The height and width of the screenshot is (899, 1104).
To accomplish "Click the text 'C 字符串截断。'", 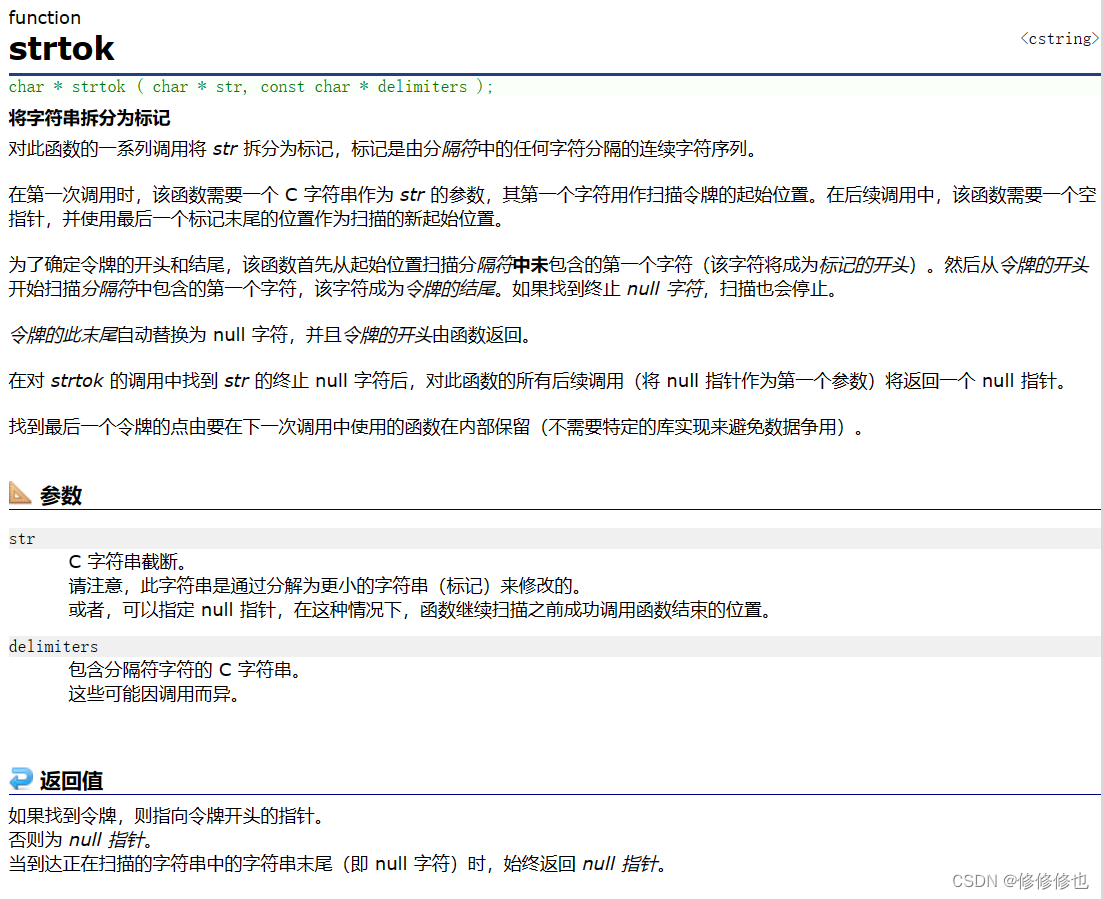I will click(x=128, y=562).
